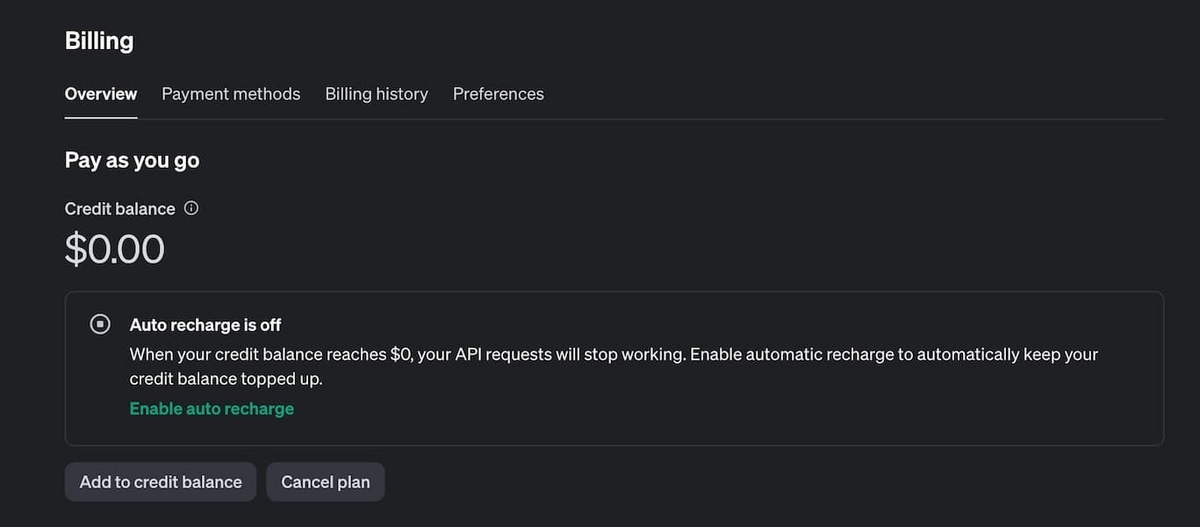Click the Pay as you go heading

[132, 160]
